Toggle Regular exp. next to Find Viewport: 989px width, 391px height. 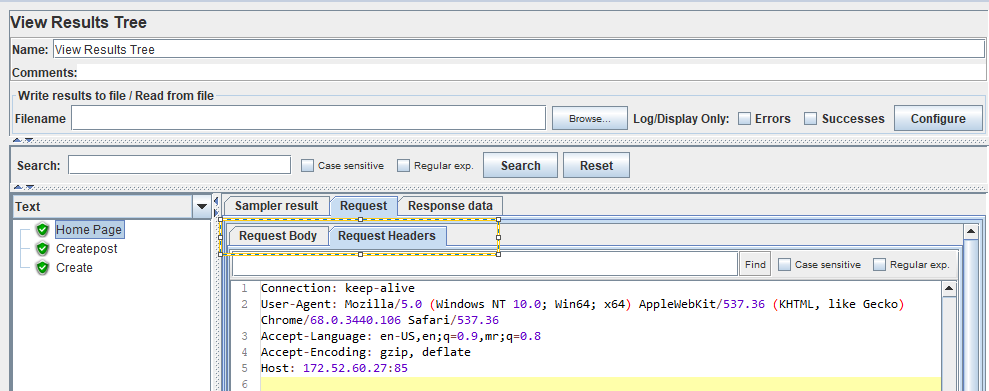pos(879,265)
